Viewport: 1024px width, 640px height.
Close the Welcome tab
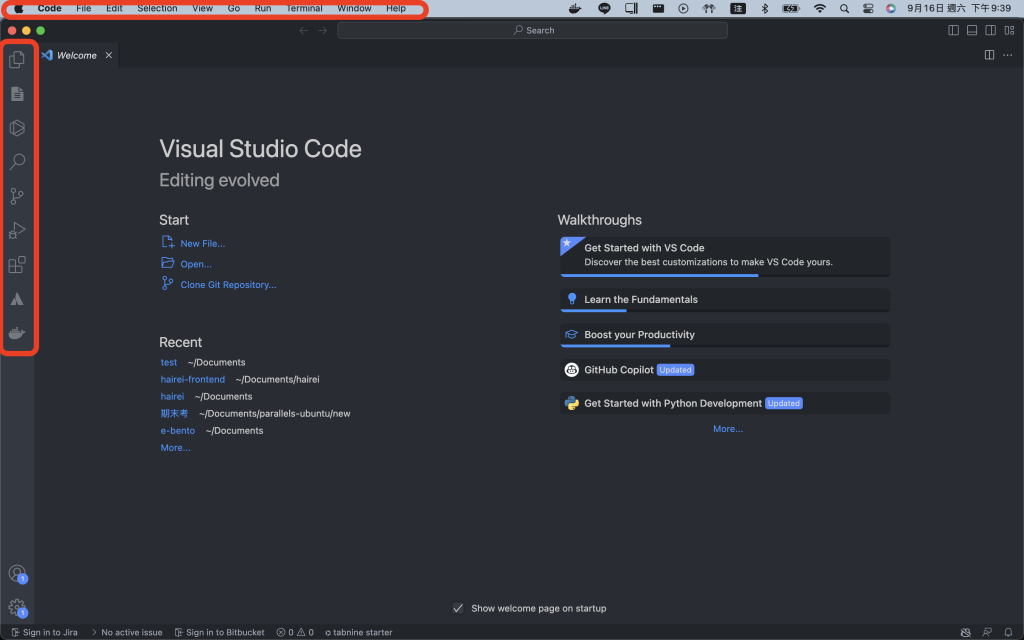[x=109, y=55]
